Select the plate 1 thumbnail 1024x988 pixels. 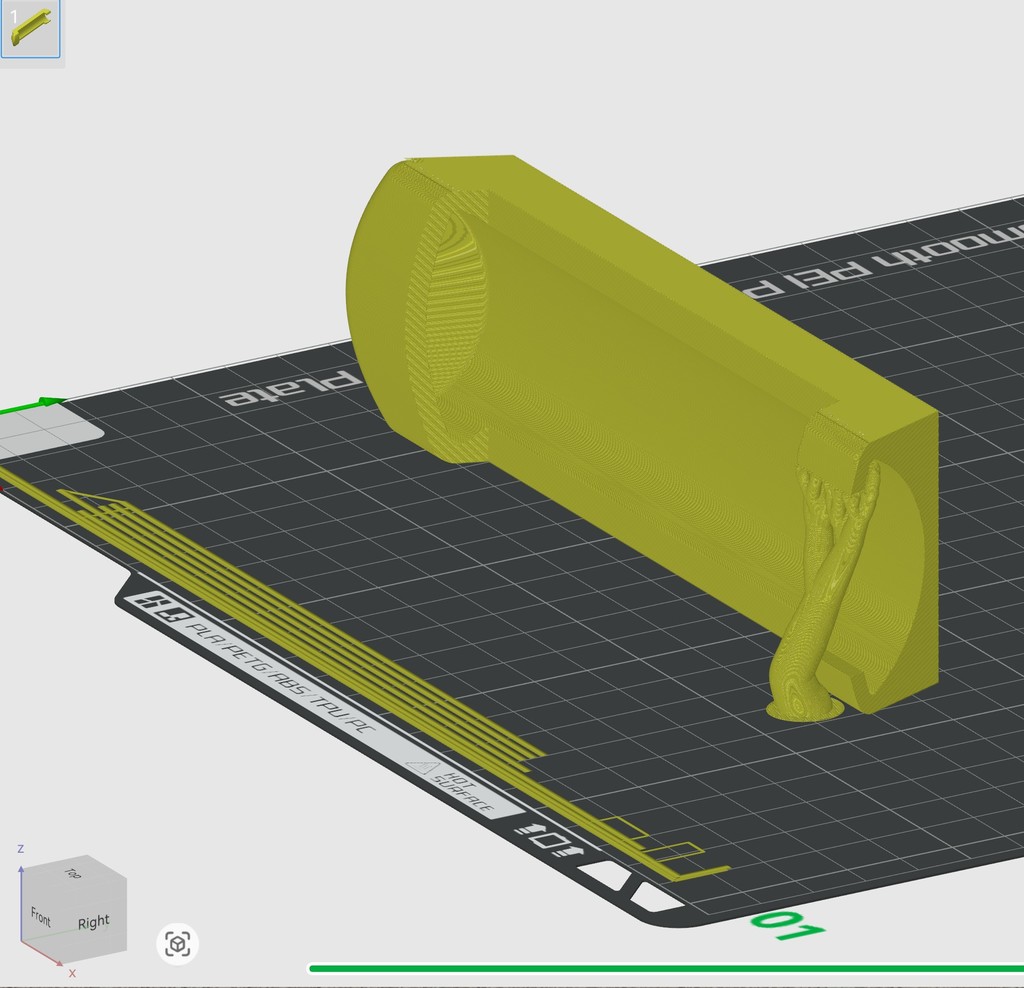[x=31, y=29]
